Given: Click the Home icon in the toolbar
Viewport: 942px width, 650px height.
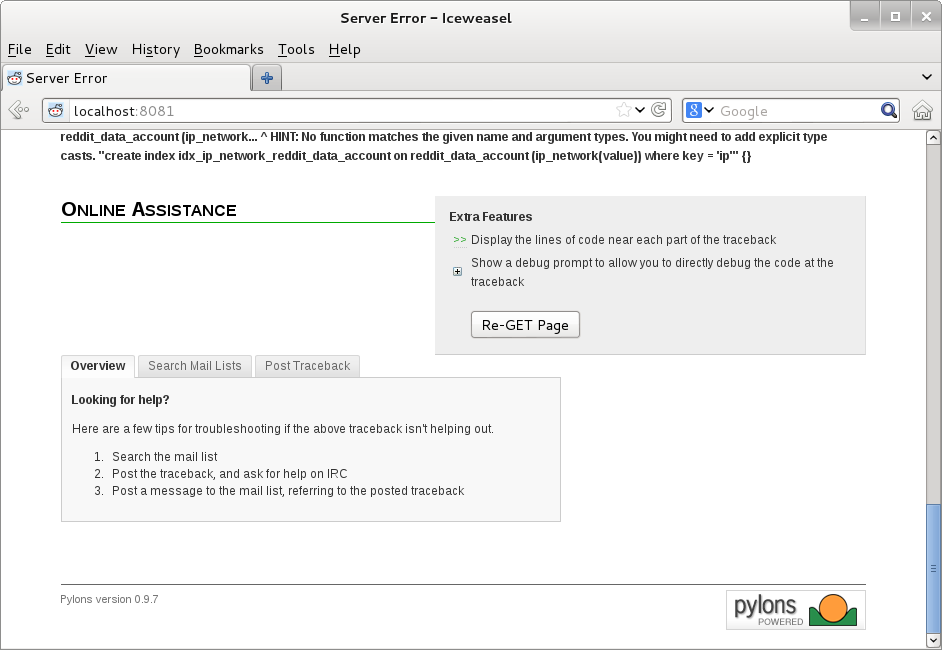Looking at the screenshot, I should tap(922, 111).
